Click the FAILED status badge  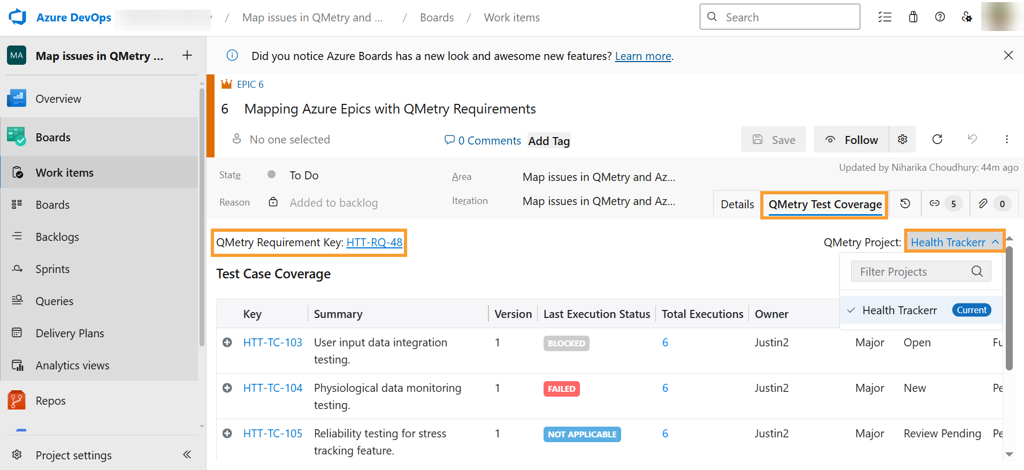(562, 388)
